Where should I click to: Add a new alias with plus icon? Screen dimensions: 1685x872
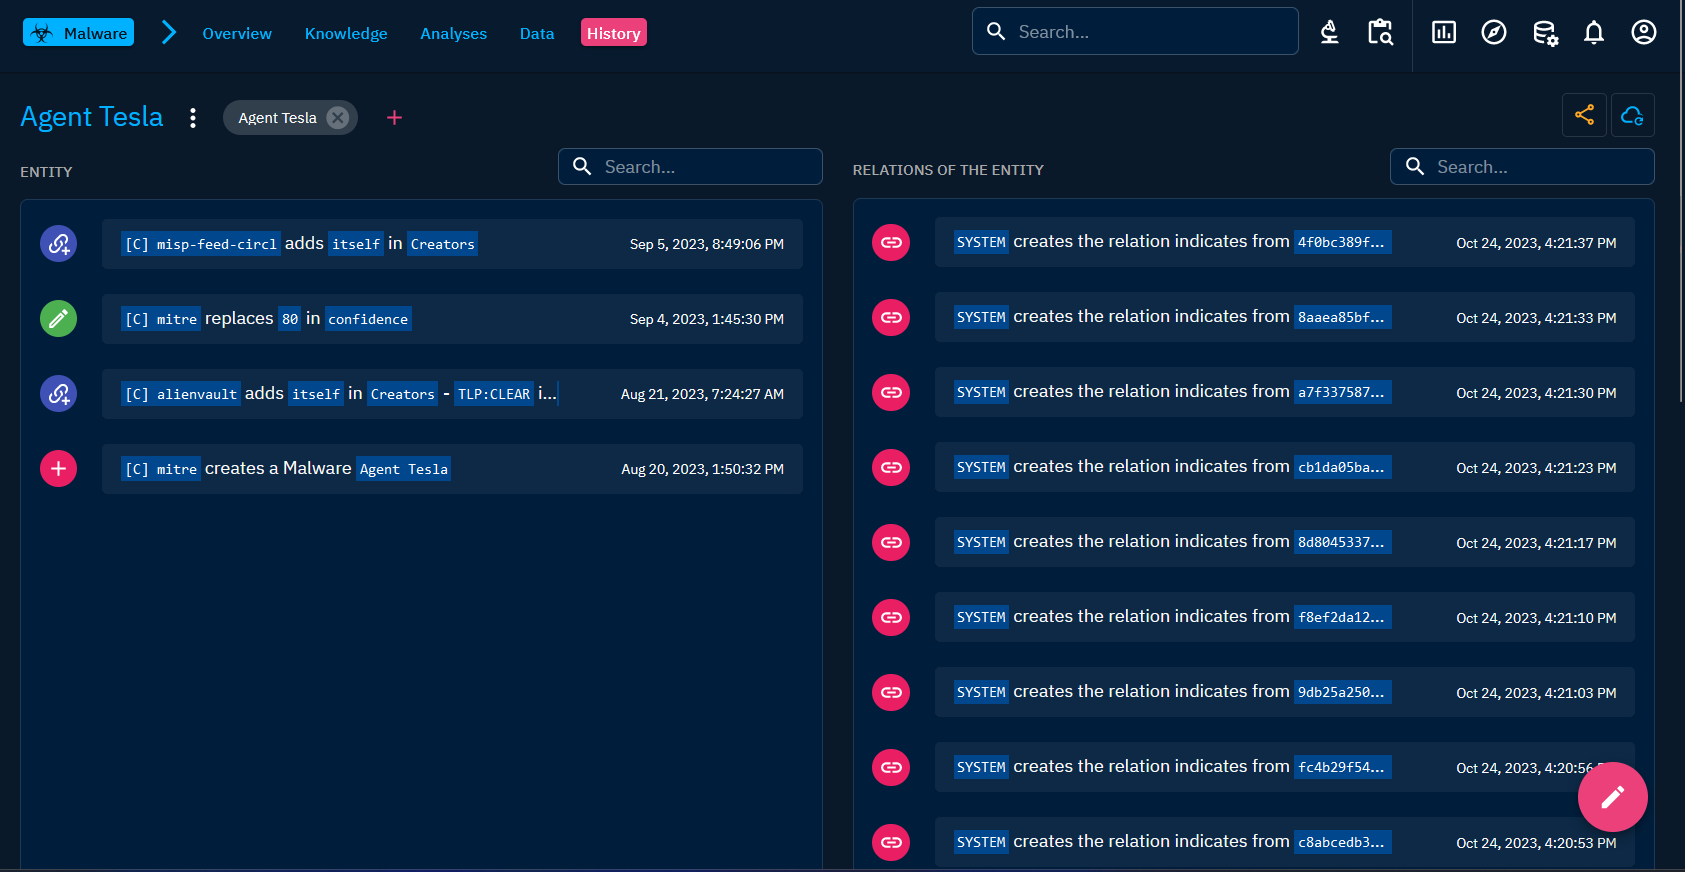[394, 118]
